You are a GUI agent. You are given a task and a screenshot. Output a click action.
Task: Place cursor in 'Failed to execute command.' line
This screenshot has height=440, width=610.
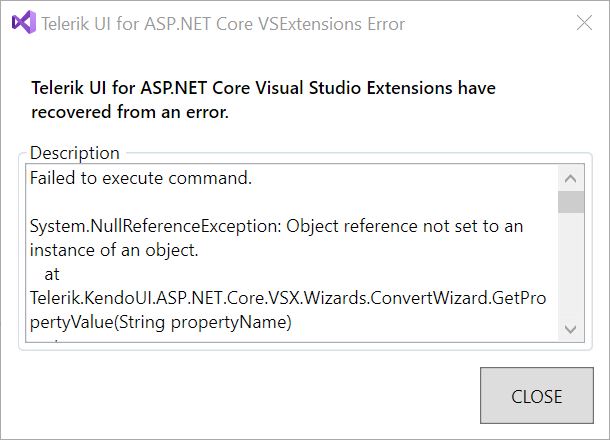pyautogui.click(x=140, y=179)
